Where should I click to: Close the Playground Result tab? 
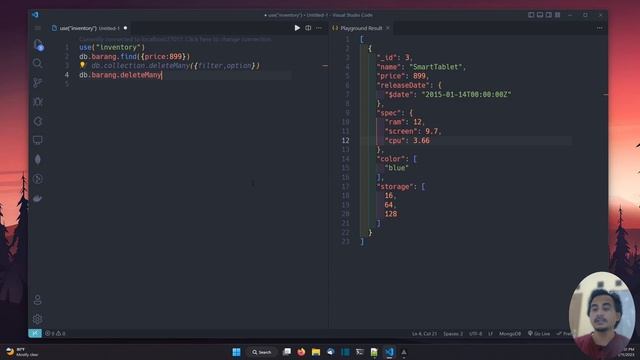[388, 28]
